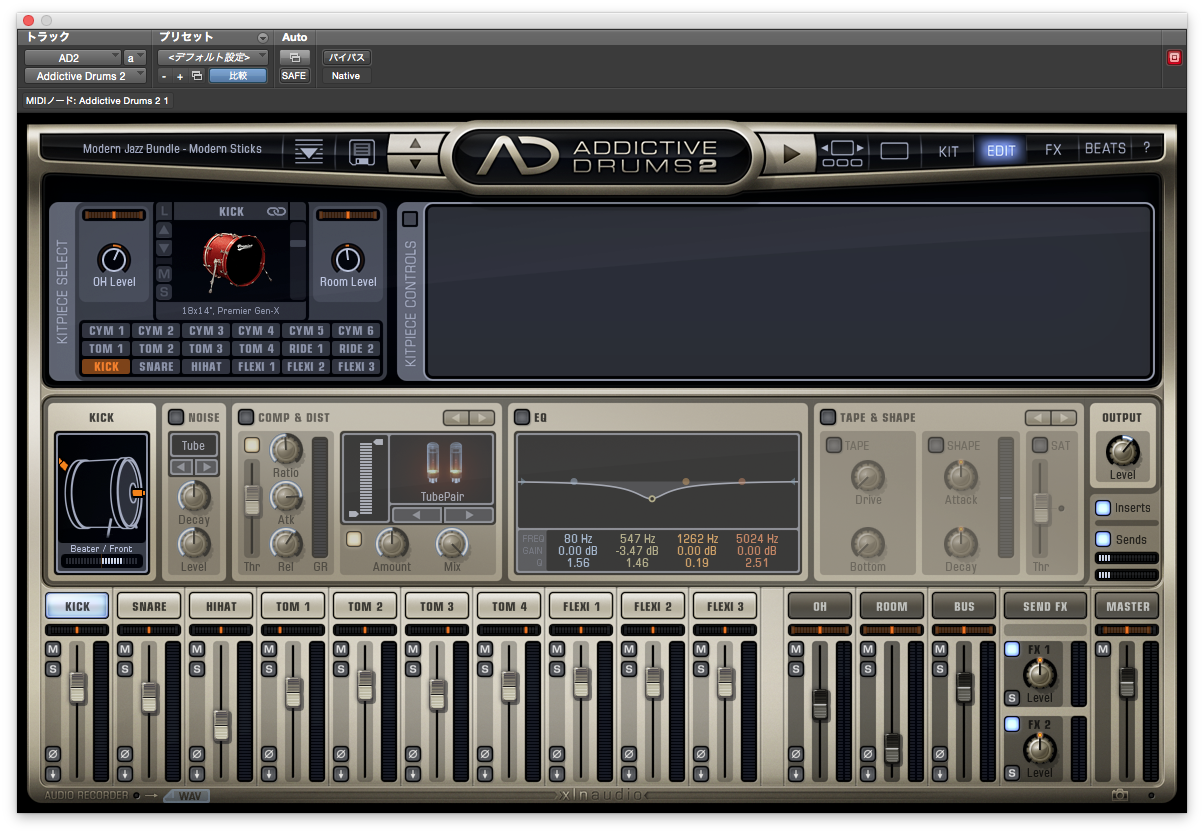Viewport: 1204px width, 834px height.
Task: Switch to the BEATS page
Action: coord(1105,149)
